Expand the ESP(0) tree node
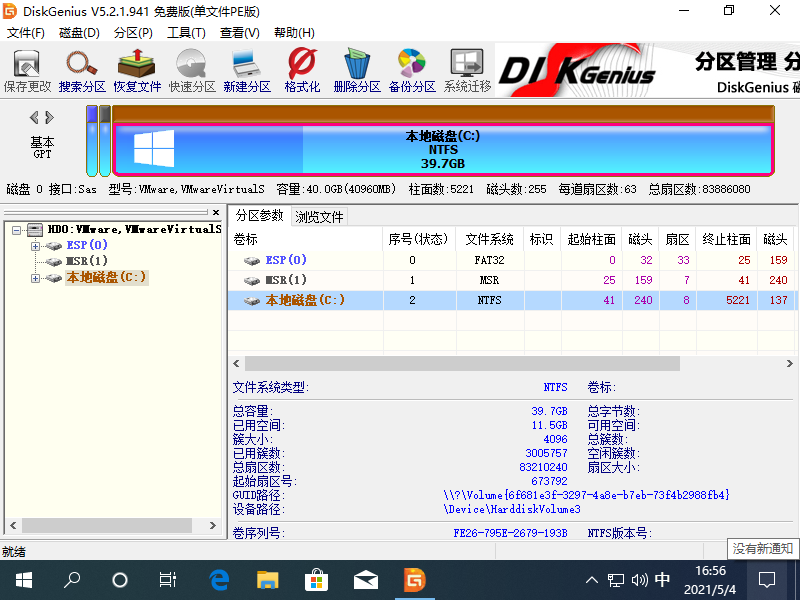 coord(36,246)
